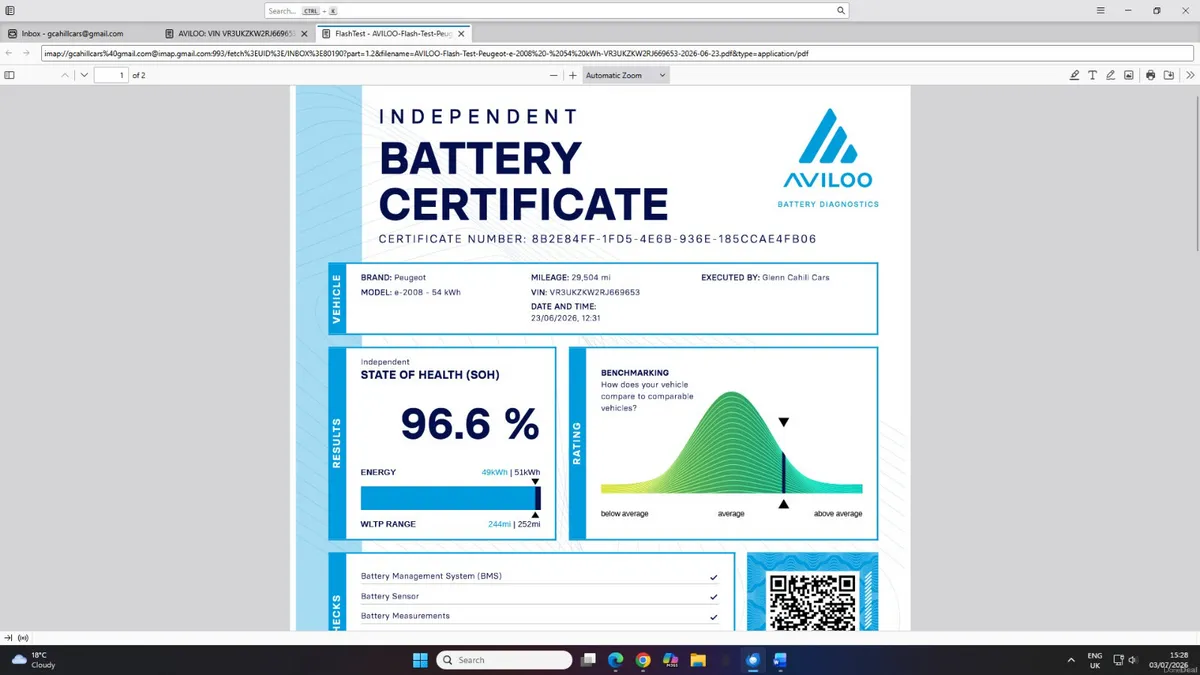Toggle the PDF viewer sidebar
The width and height of the screenshot is (1200, 675).
tap(10, 75)
